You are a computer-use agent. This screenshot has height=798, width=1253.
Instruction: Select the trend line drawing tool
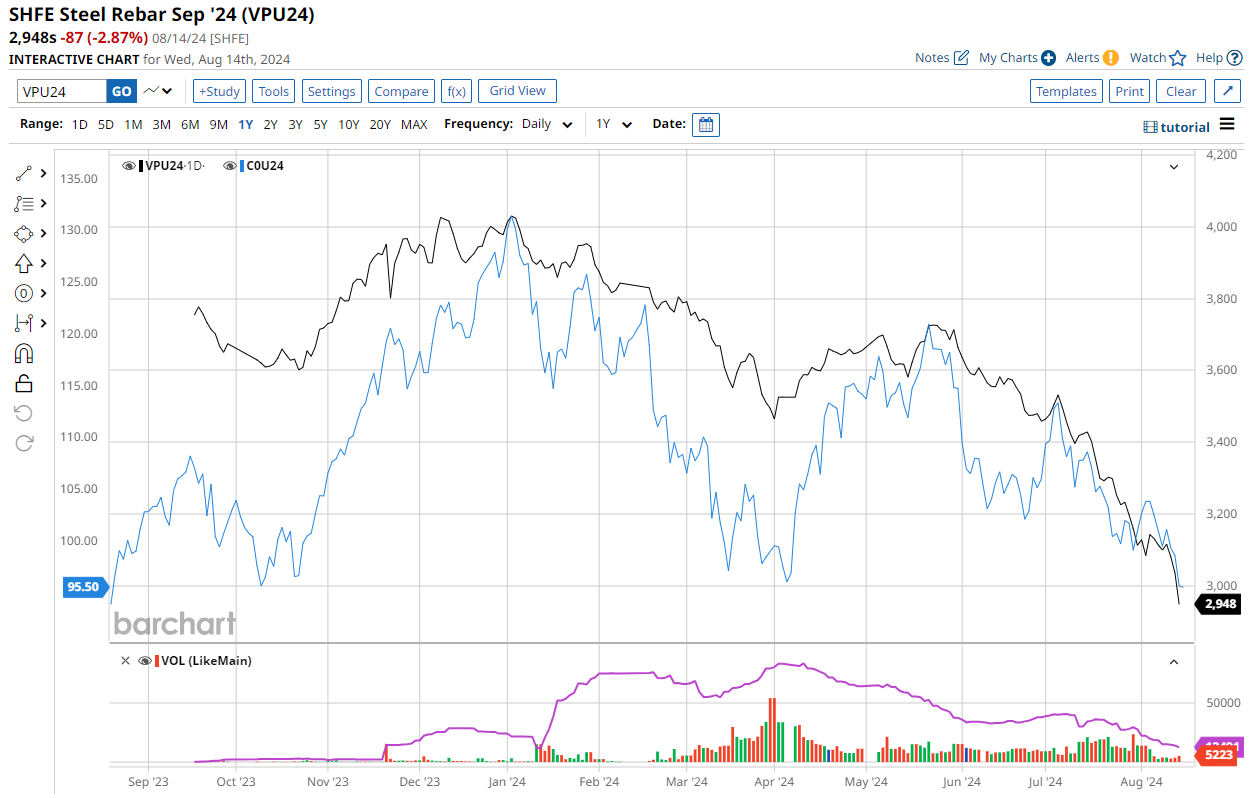tap(24, 173)
